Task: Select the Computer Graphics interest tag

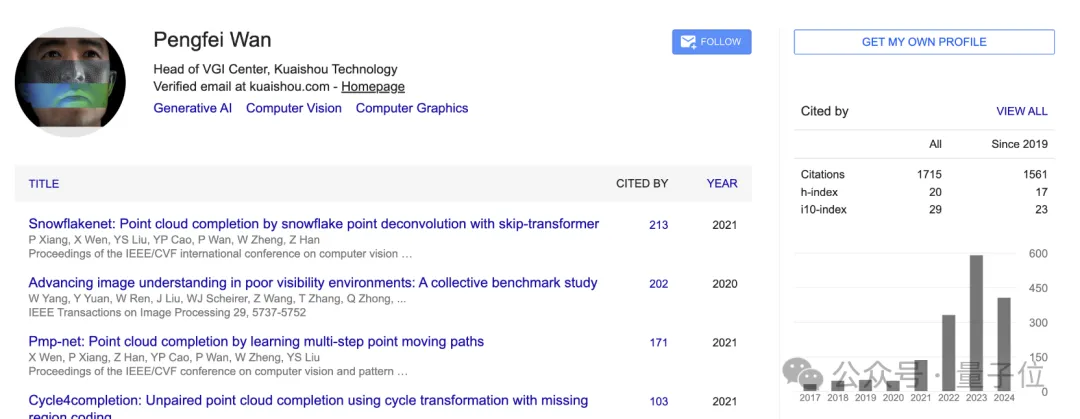Action: (x=412, y=108)
